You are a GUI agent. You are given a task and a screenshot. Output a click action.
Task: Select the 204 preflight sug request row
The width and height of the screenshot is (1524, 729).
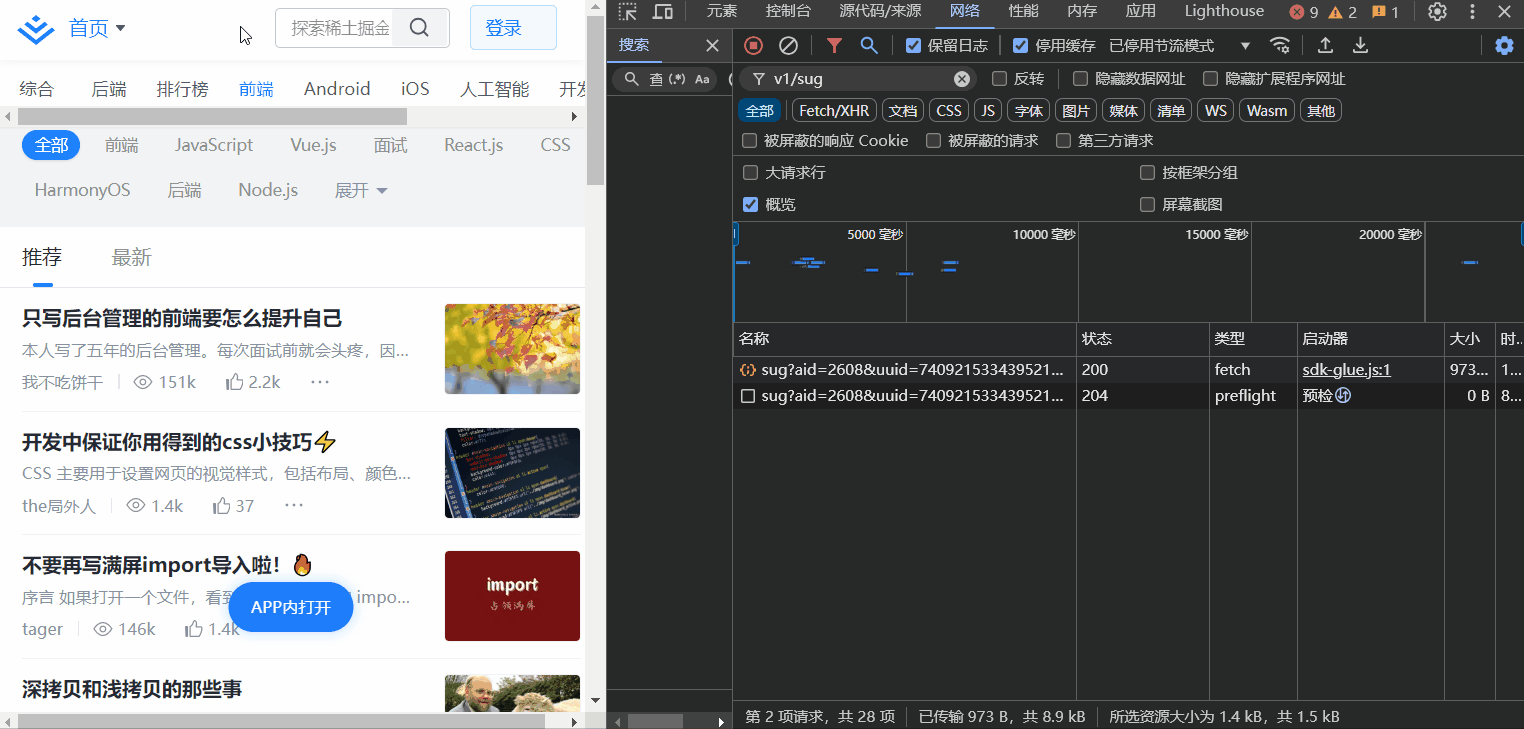pyautogui.click(x=1128, y=396)
